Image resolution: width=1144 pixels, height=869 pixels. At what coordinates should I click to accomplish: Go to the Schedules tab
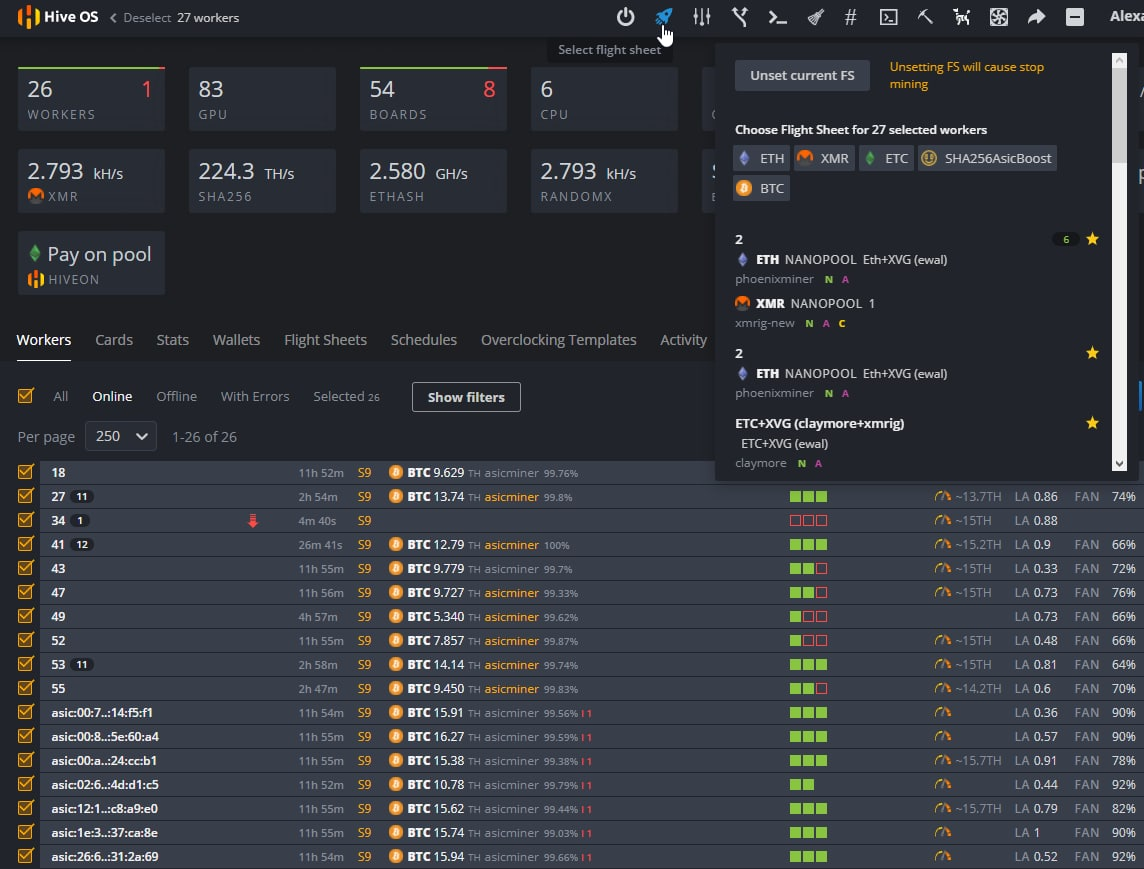[x=424, y=340]
